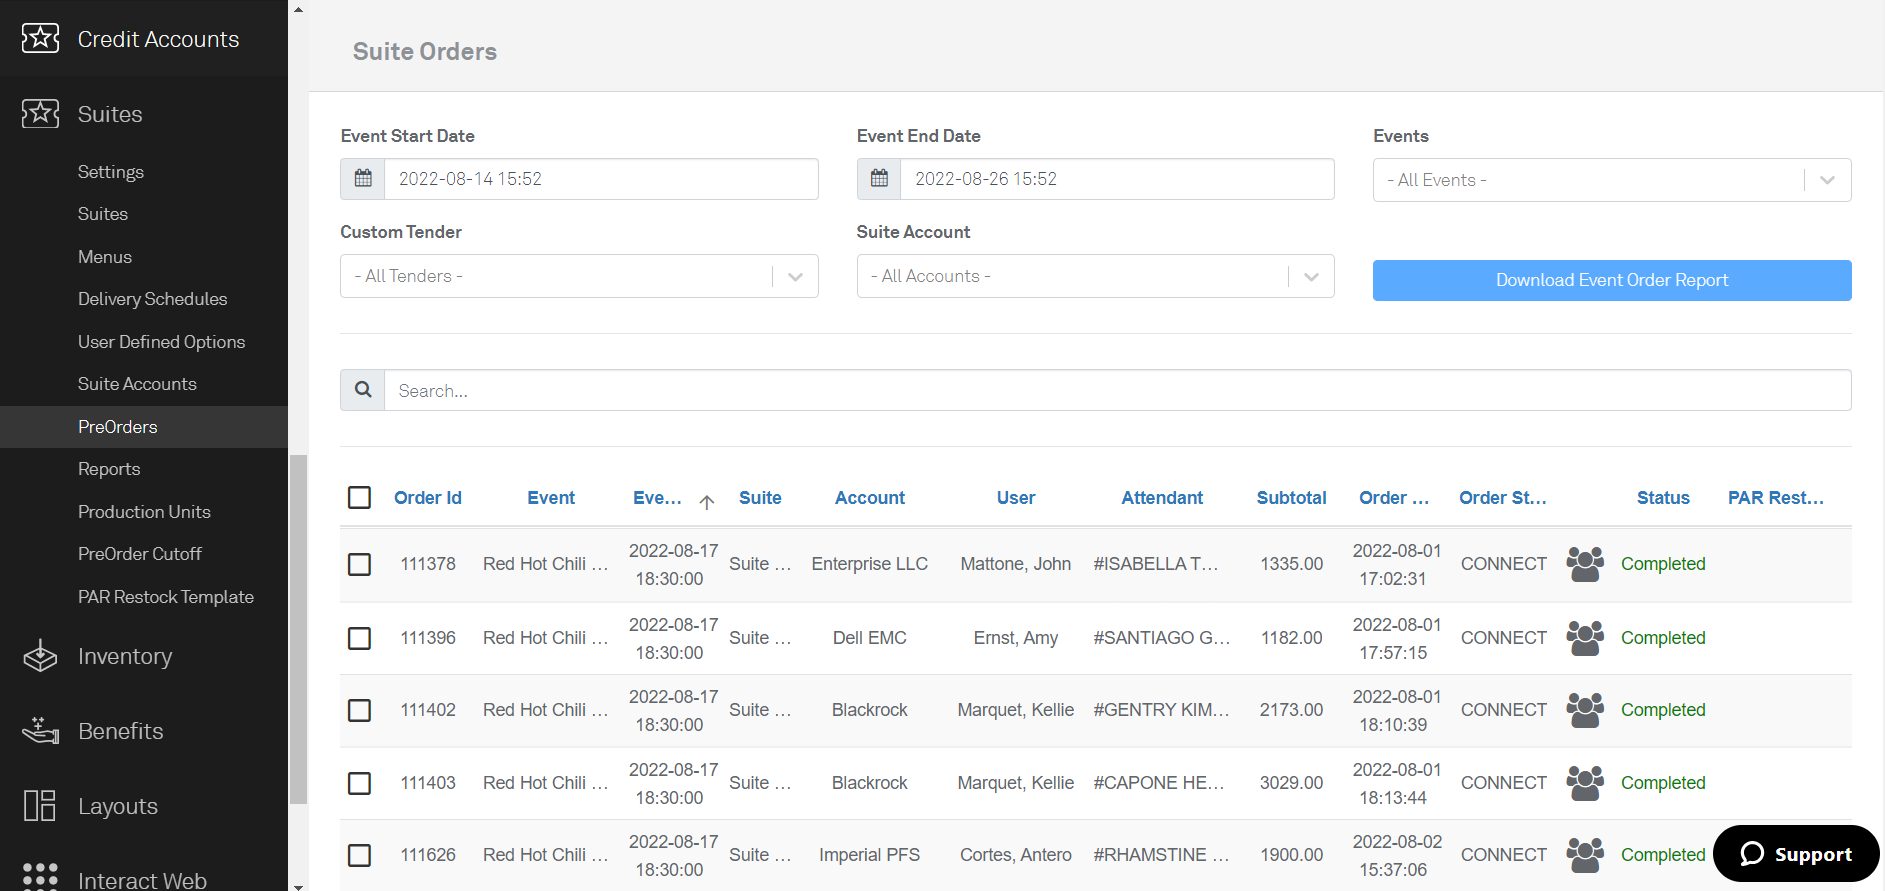Viewport: 1885px width, 891px height.
Task: Download Event Order Report
Action: pyautogui.click(x=1611, y=280)
